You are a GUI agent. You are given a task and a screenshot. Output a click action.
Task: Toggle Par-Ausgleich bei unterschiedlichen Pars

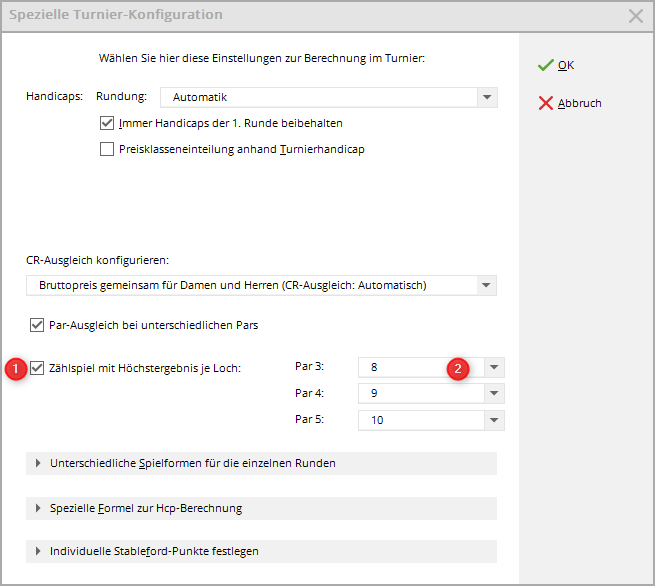(x=38, y=325)
